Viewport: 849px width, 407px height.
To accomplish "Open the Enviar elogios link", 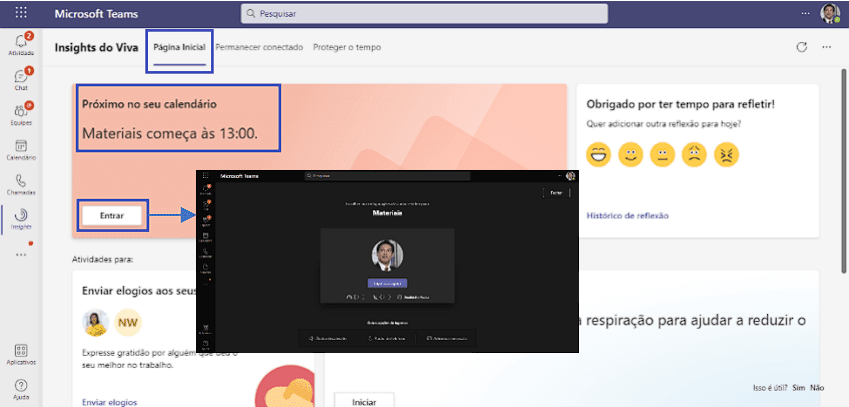I will pos(109,402).
